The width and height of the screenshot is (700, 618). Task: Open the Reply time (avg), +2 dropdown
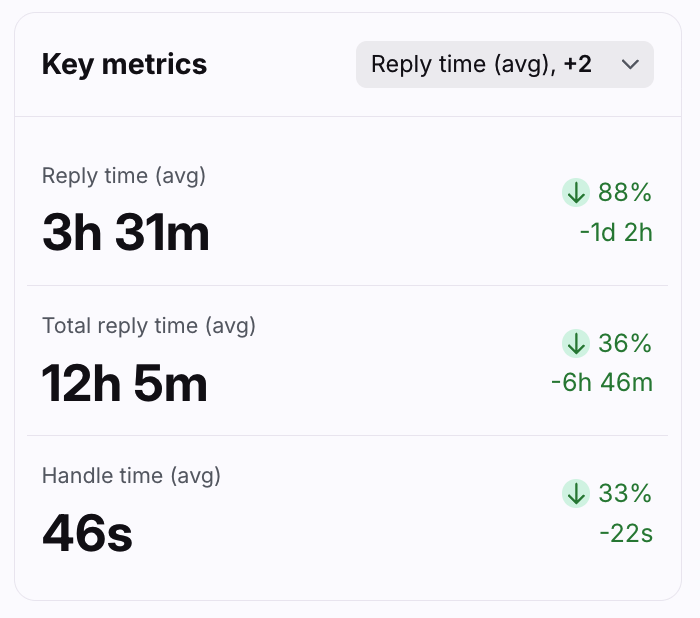504,65
